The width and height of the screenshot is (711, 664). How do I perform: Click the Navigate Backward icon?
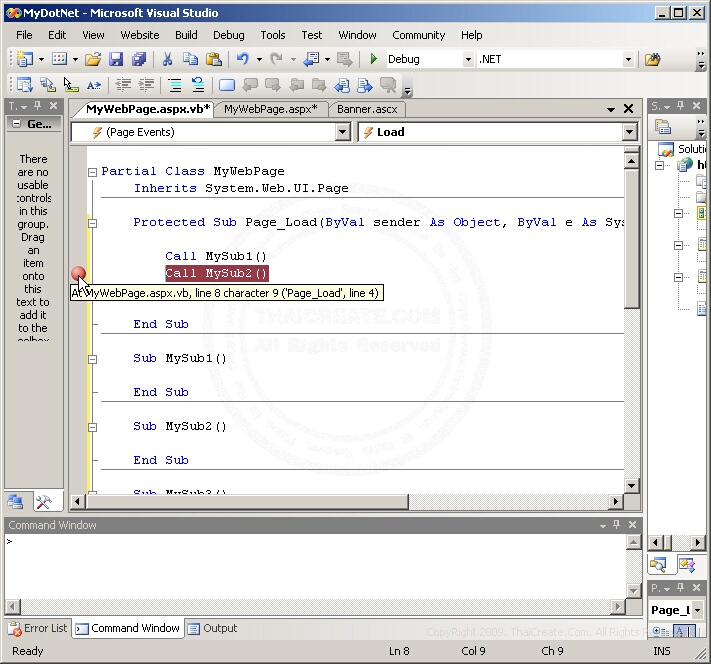point(312,59)
